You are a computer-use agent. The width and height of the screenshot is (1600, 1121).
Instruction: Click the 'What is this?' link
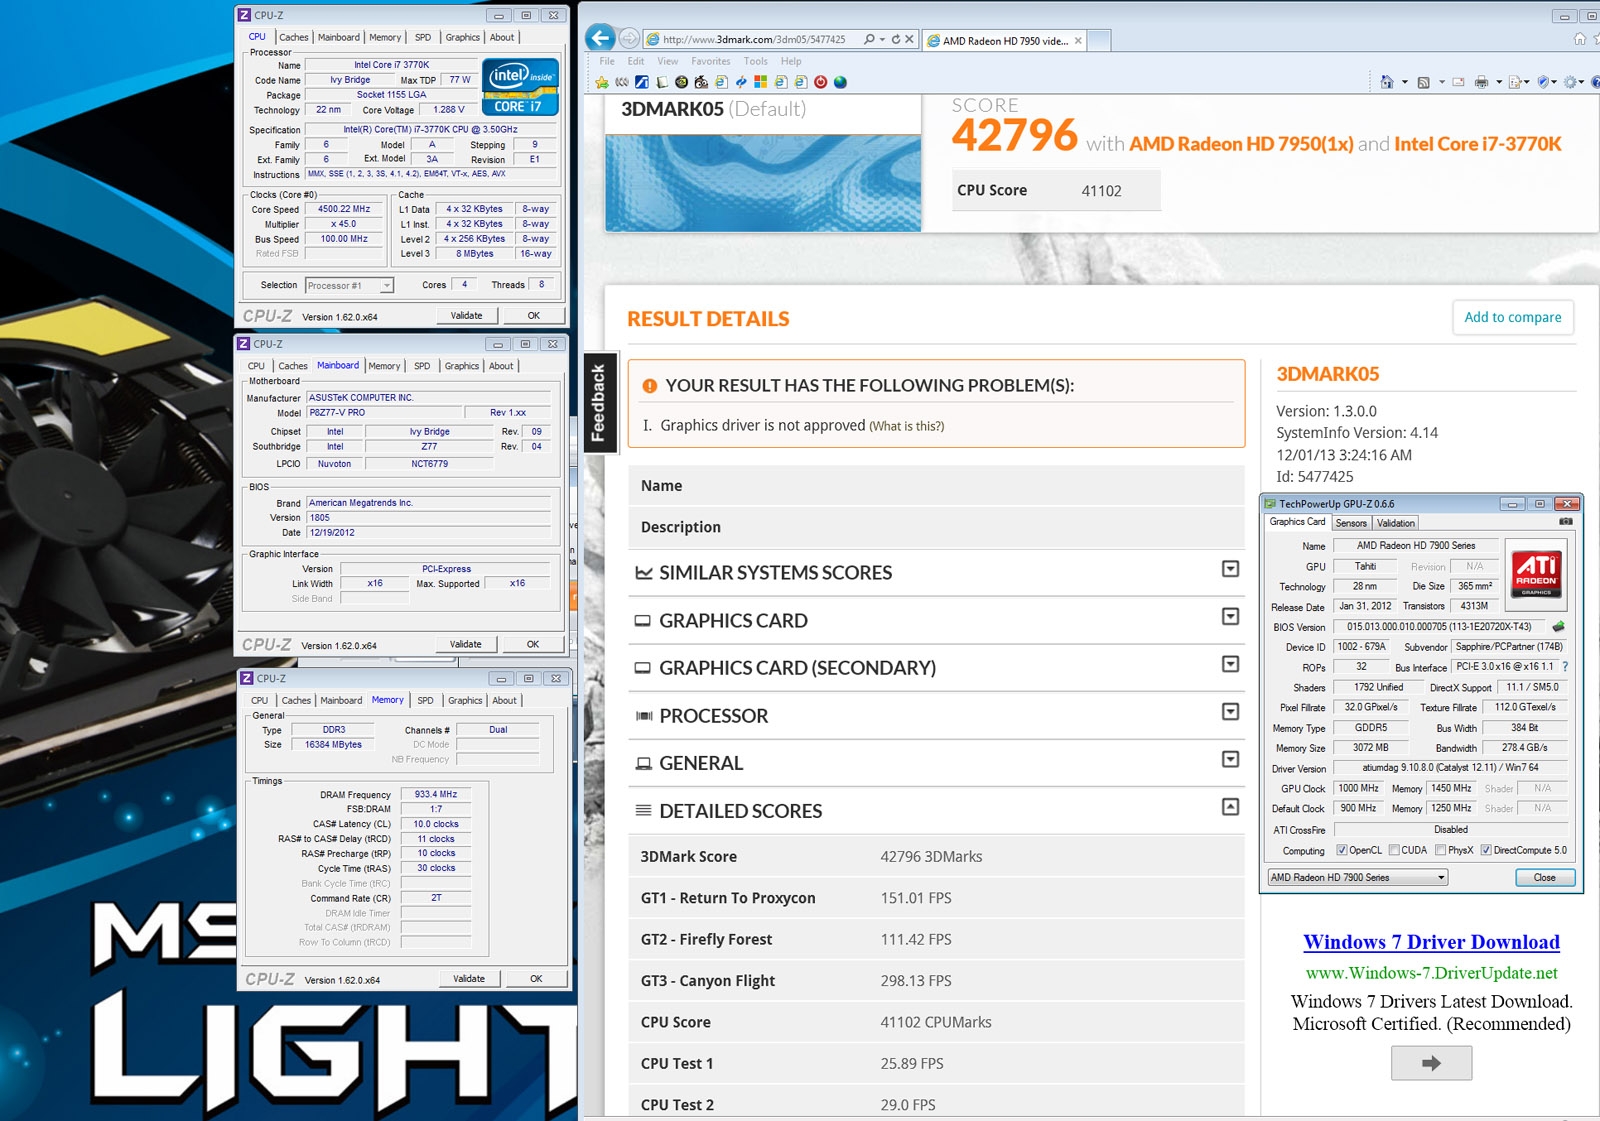[x=906, y=426]
